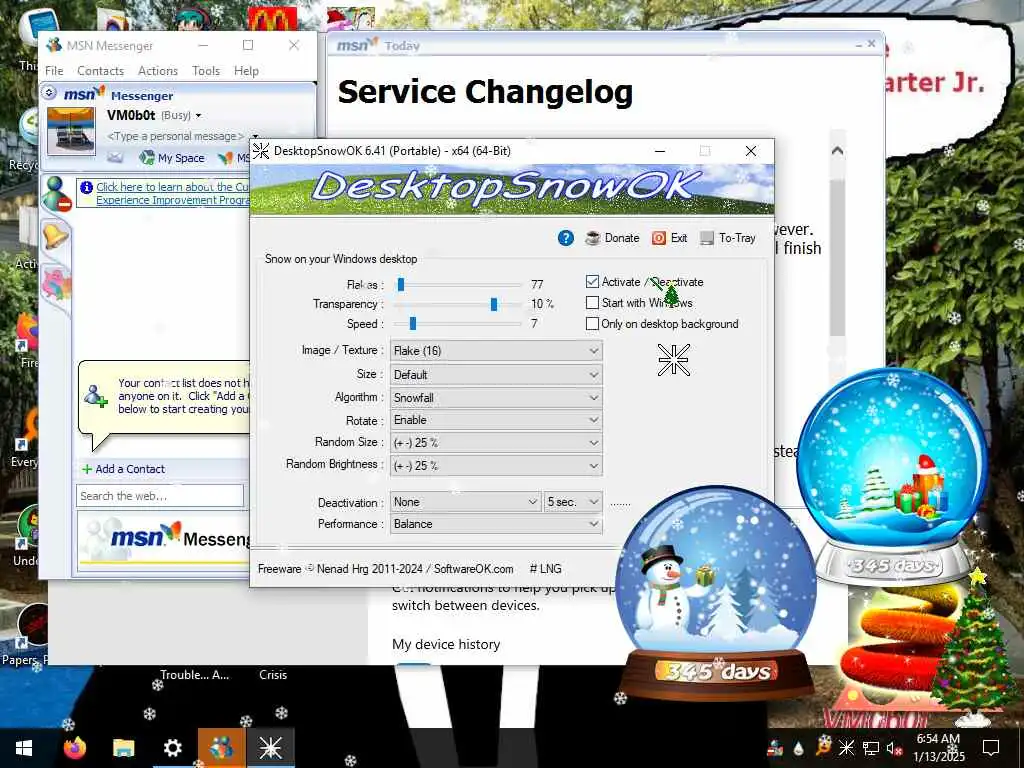Click the snowflake icon in the system tray
This screenshot has width=1024, height=768.
846,748
